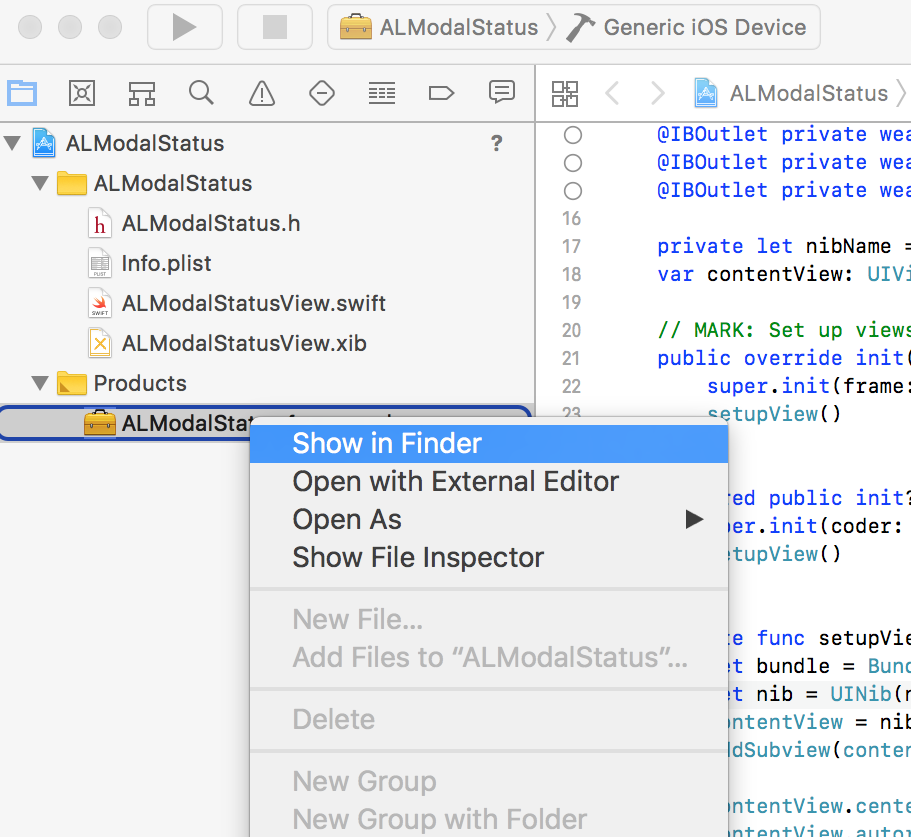Click the Run (play) button
The height and width of the screenshot is (837, 911).
185,27
